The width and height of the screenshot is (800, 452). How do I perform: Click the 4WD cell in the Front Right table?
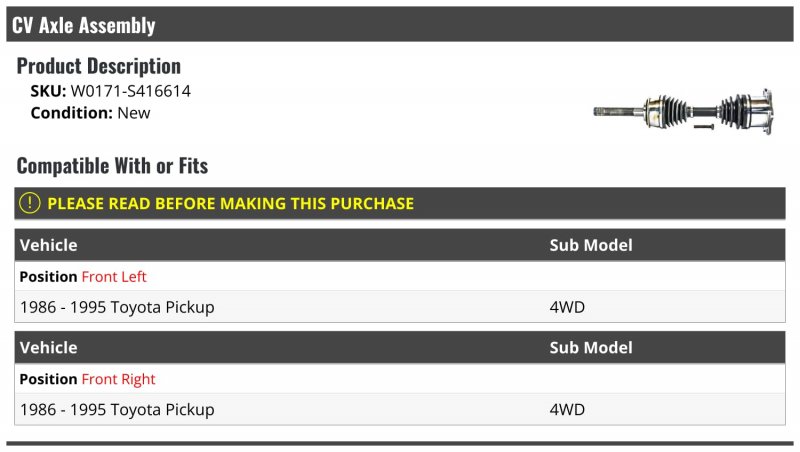tap(567, 410)
